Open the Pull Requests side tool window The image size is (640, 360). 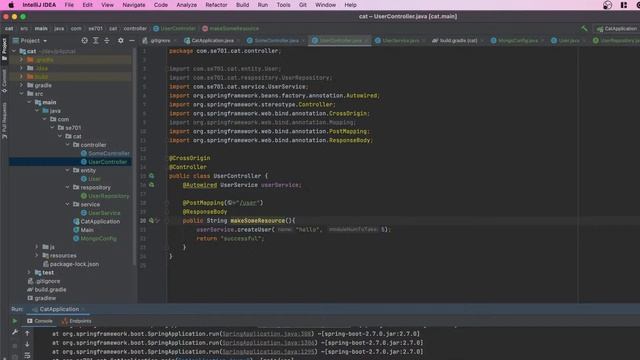click(x=4, y=121)
